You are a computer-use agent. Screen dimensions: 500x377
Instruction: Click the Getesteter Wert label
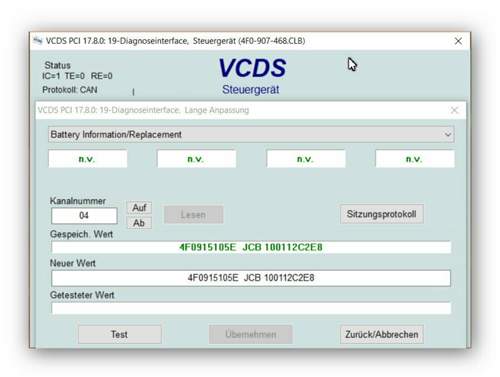[82, 295]
